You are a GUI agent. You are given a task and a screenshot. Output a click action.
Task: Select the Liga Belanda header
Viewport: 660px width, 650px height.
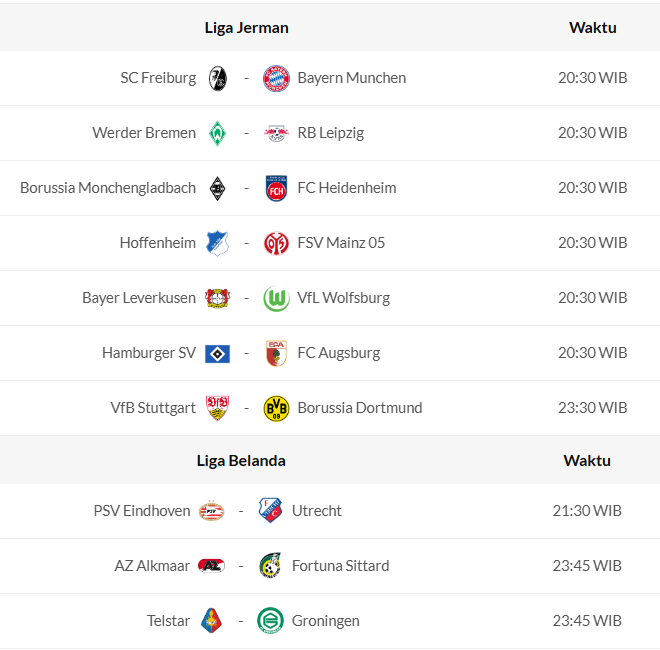coord(241,461)
